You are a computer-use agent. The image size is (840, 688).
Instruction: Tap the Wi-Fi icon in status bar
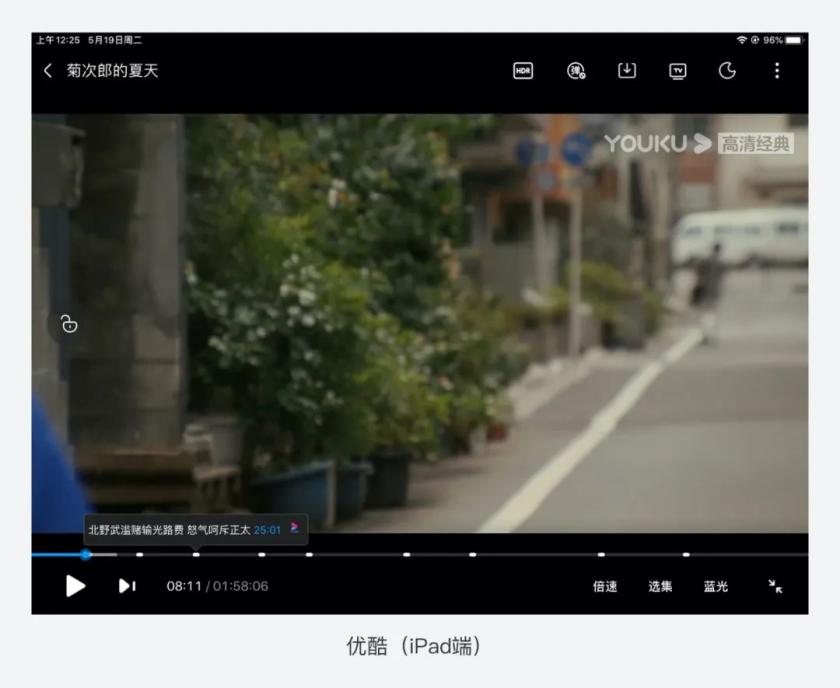click(741, 40)
